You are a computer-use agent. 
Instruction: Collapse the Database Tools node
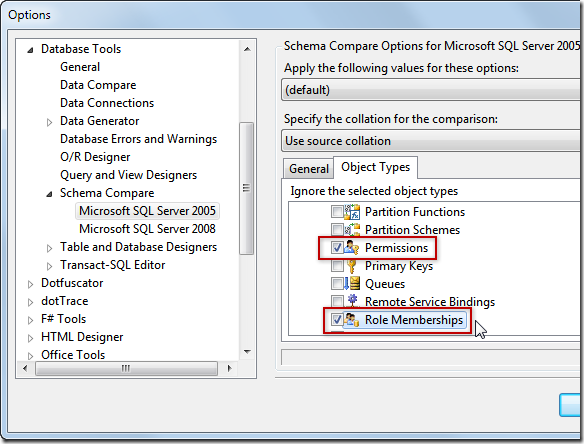click(30, 50)
